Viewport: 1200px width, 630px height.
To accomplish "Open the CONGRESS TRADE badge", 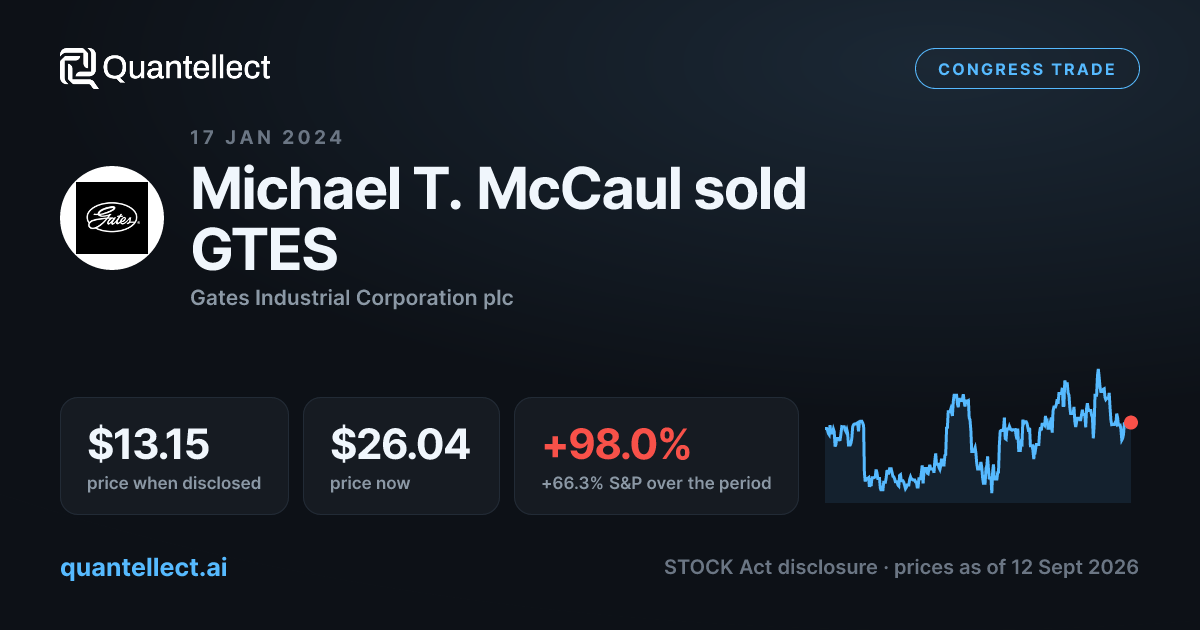I will [1027, 69].
